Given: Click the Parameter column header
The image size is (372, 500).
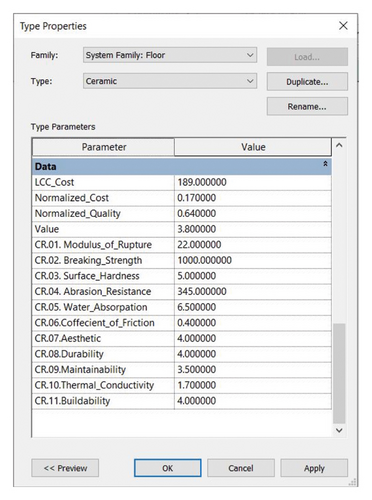Looking at the screenshot, I should tap(103, 147).
